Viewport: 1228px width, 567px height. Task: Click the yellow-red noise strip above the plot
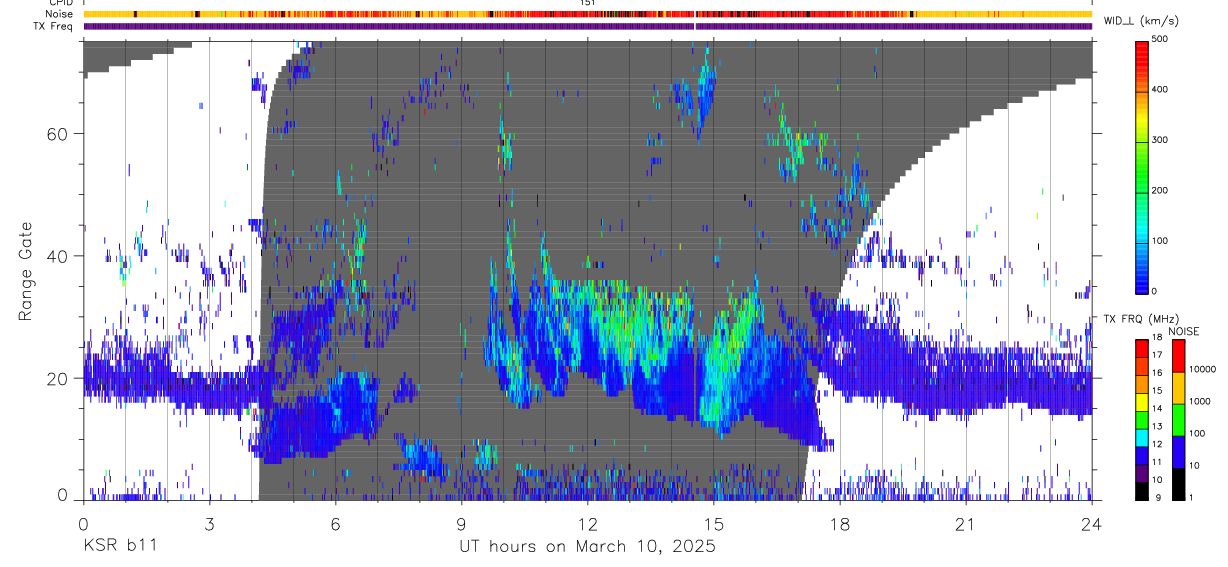click(x=587, y=14)
